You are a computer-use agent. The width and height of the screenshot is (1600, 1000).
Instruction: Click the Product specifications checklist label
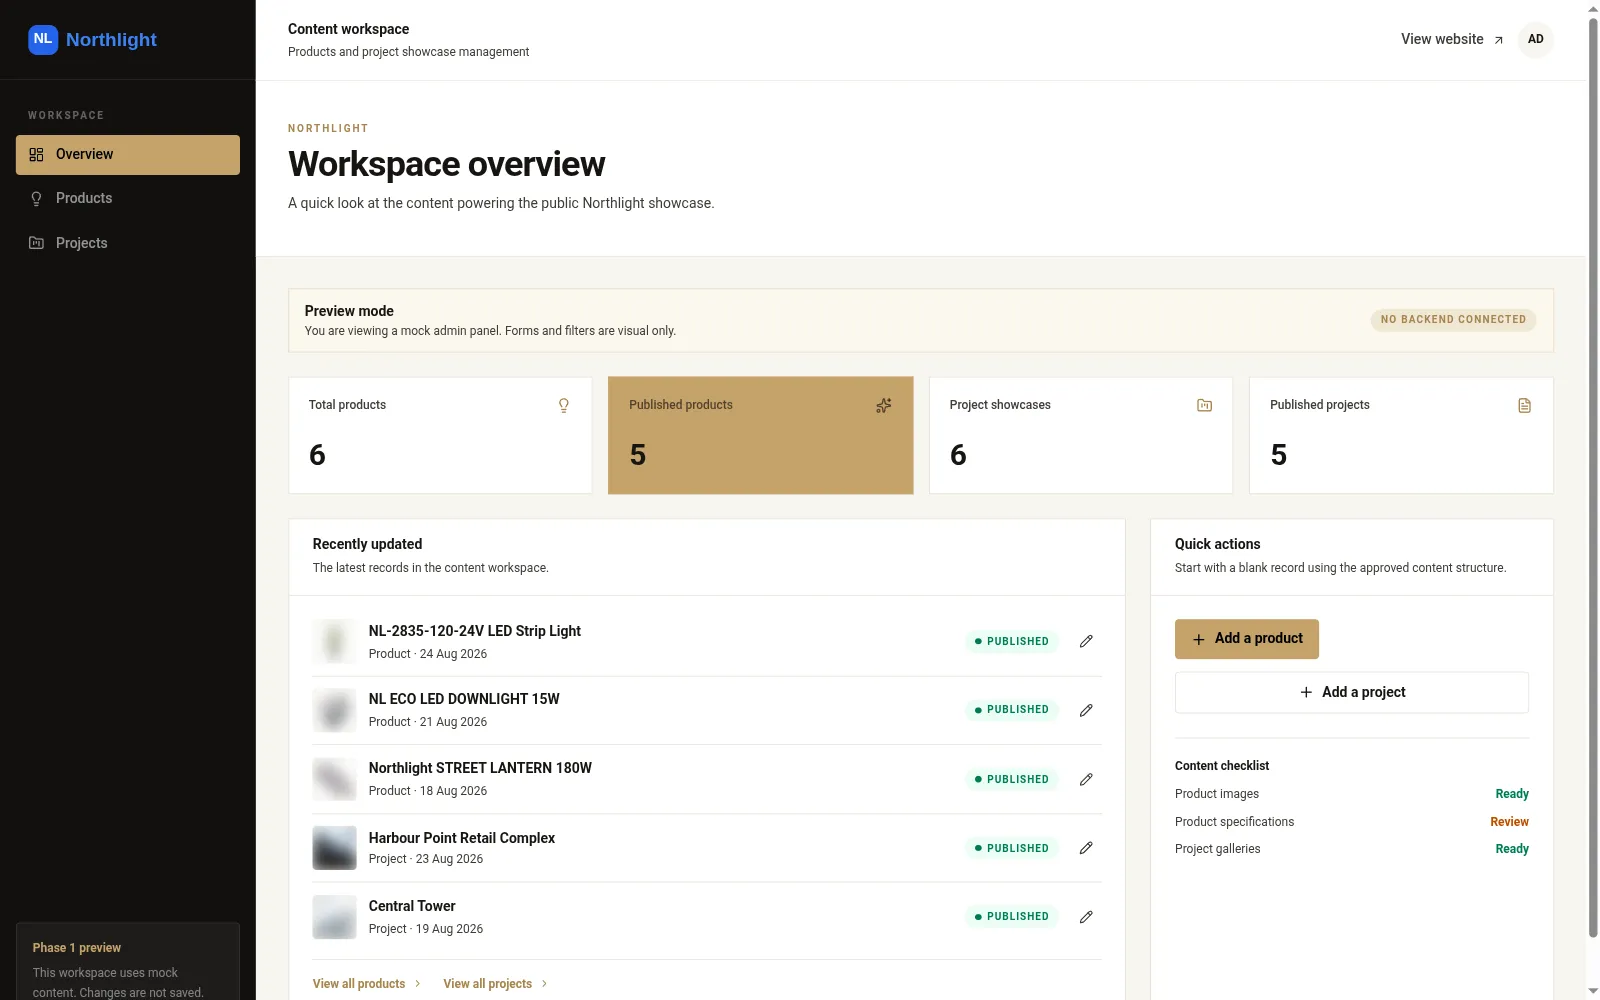pyautogui.click(x=1234, y=822)
